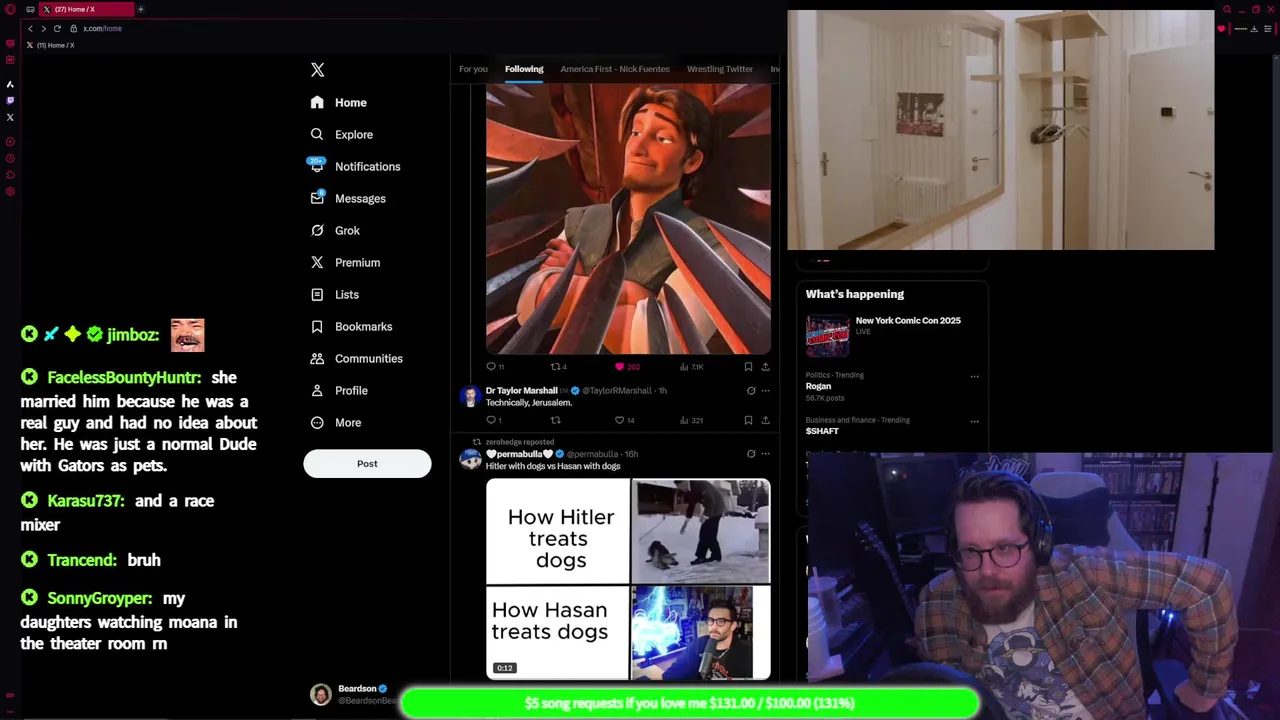Click Grok icon on the permabulla post

tap(751, 454)
